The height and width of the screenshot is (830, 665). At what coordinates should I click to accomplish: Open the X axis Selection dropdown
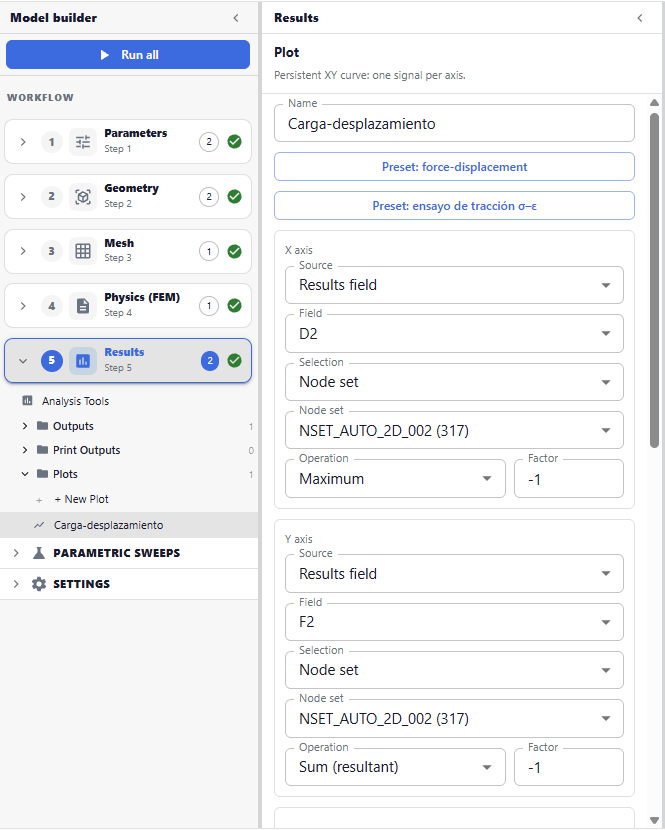coord(454,382)
